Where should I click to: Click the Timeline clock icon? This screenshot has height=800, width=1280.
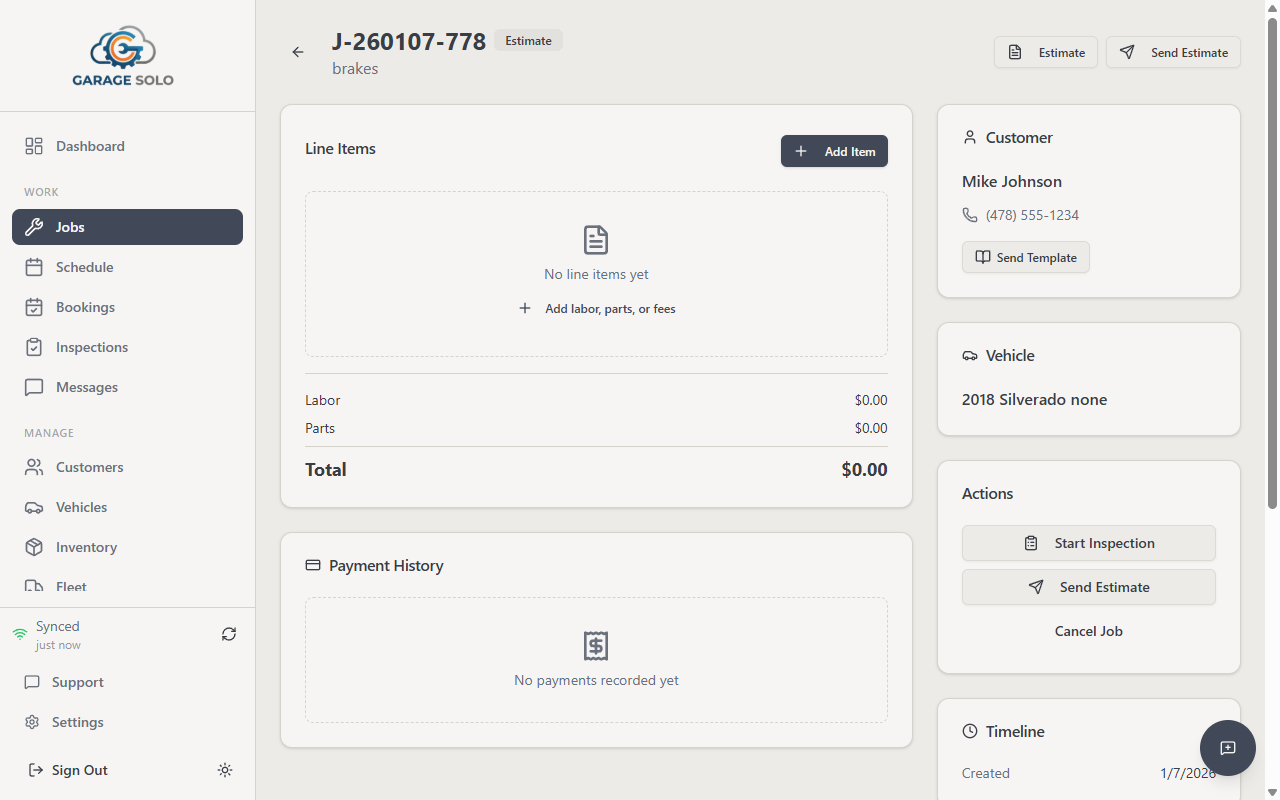[970, 732]
